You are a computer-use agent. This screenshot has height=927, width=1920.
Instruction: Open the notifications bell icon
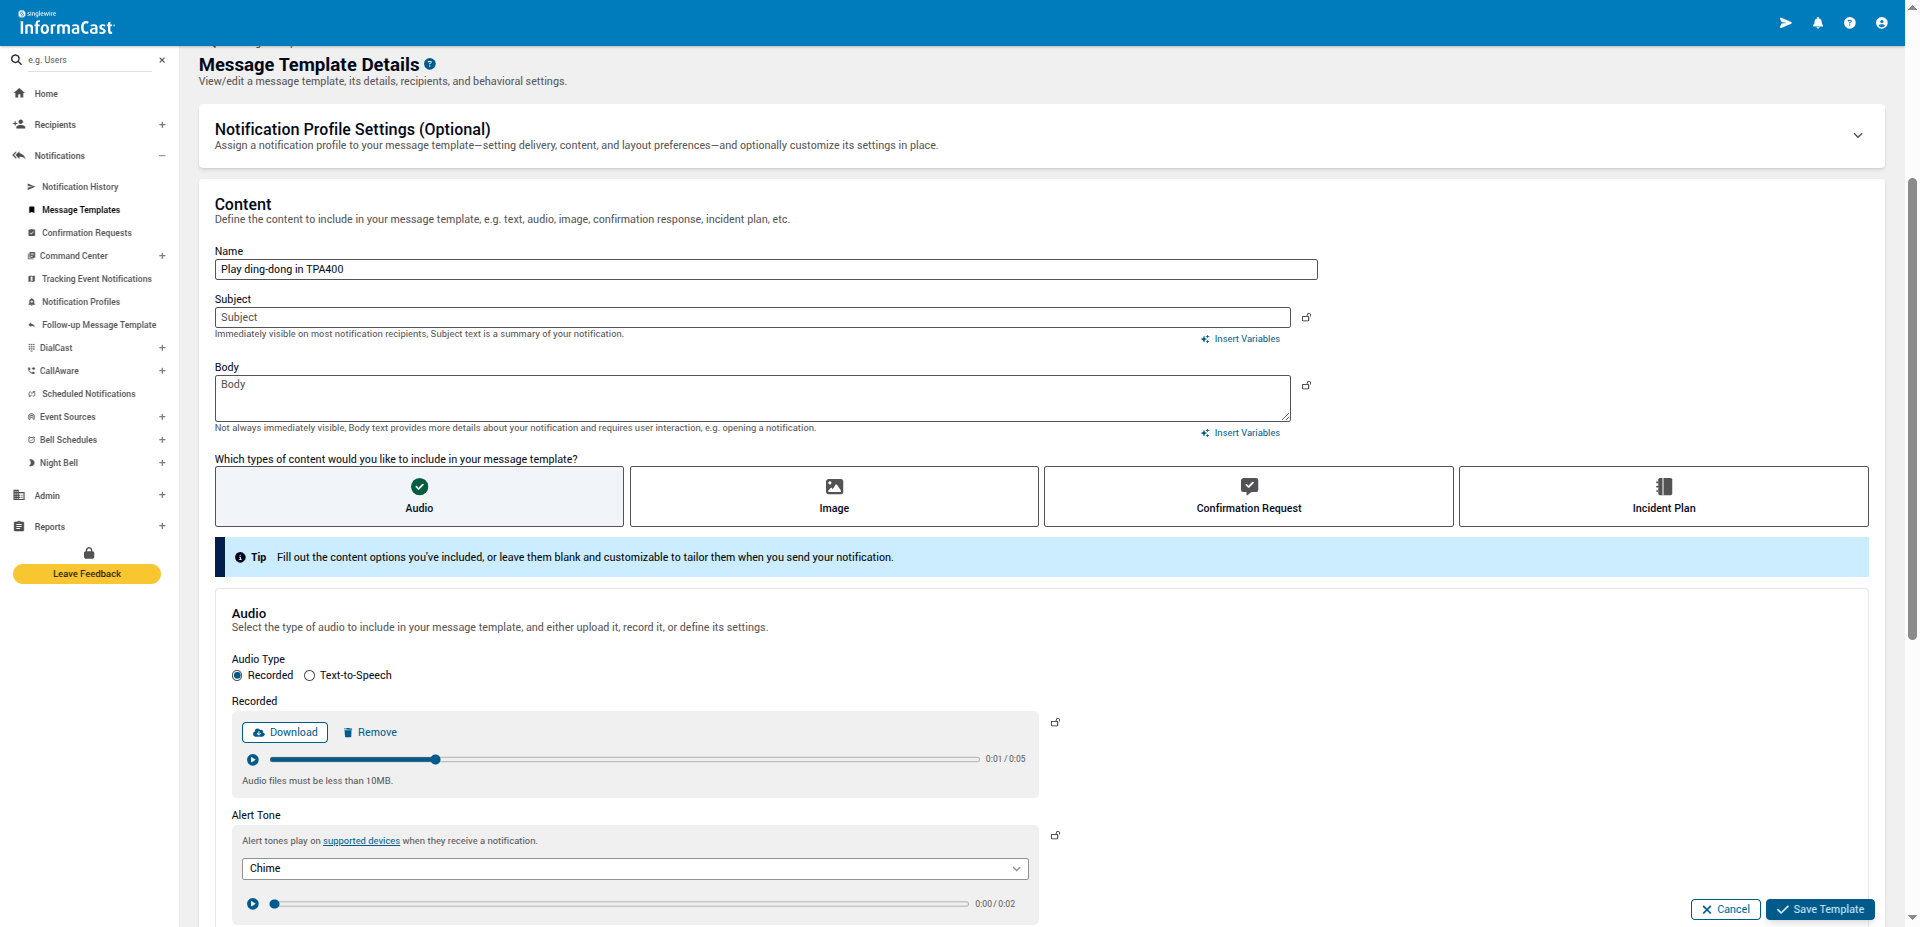coord(1818,22)
